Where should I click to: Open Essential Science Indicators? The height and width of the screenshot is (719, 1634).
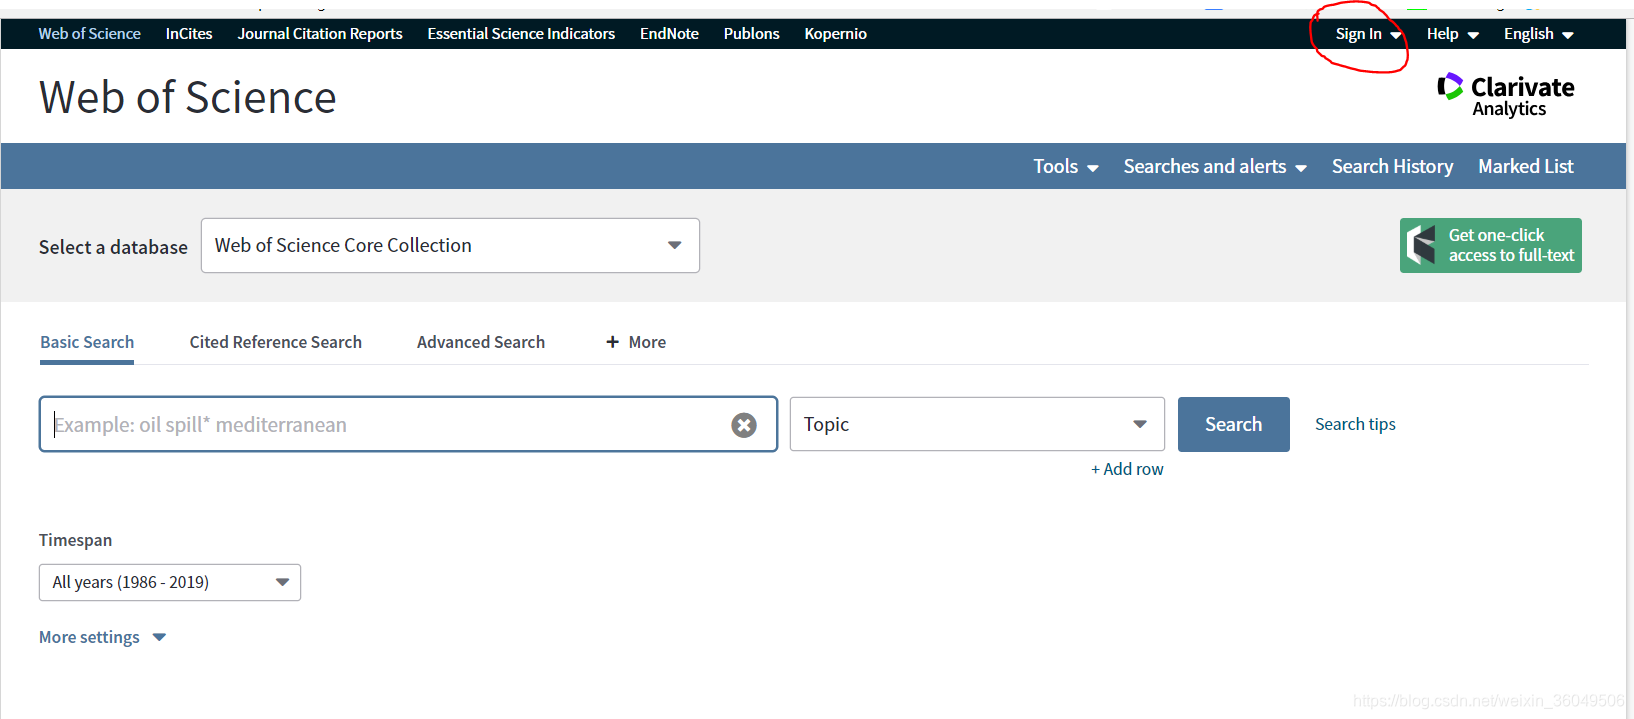[x=521, y=34]
